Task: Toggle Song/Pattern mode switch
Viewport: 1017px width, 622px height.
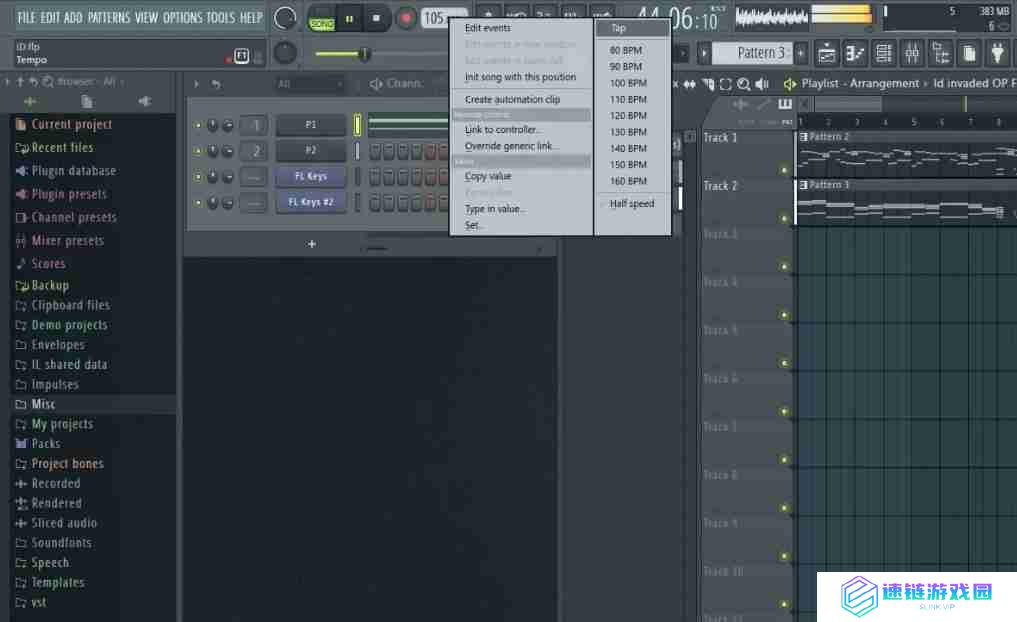Action: tap(322, 19)
